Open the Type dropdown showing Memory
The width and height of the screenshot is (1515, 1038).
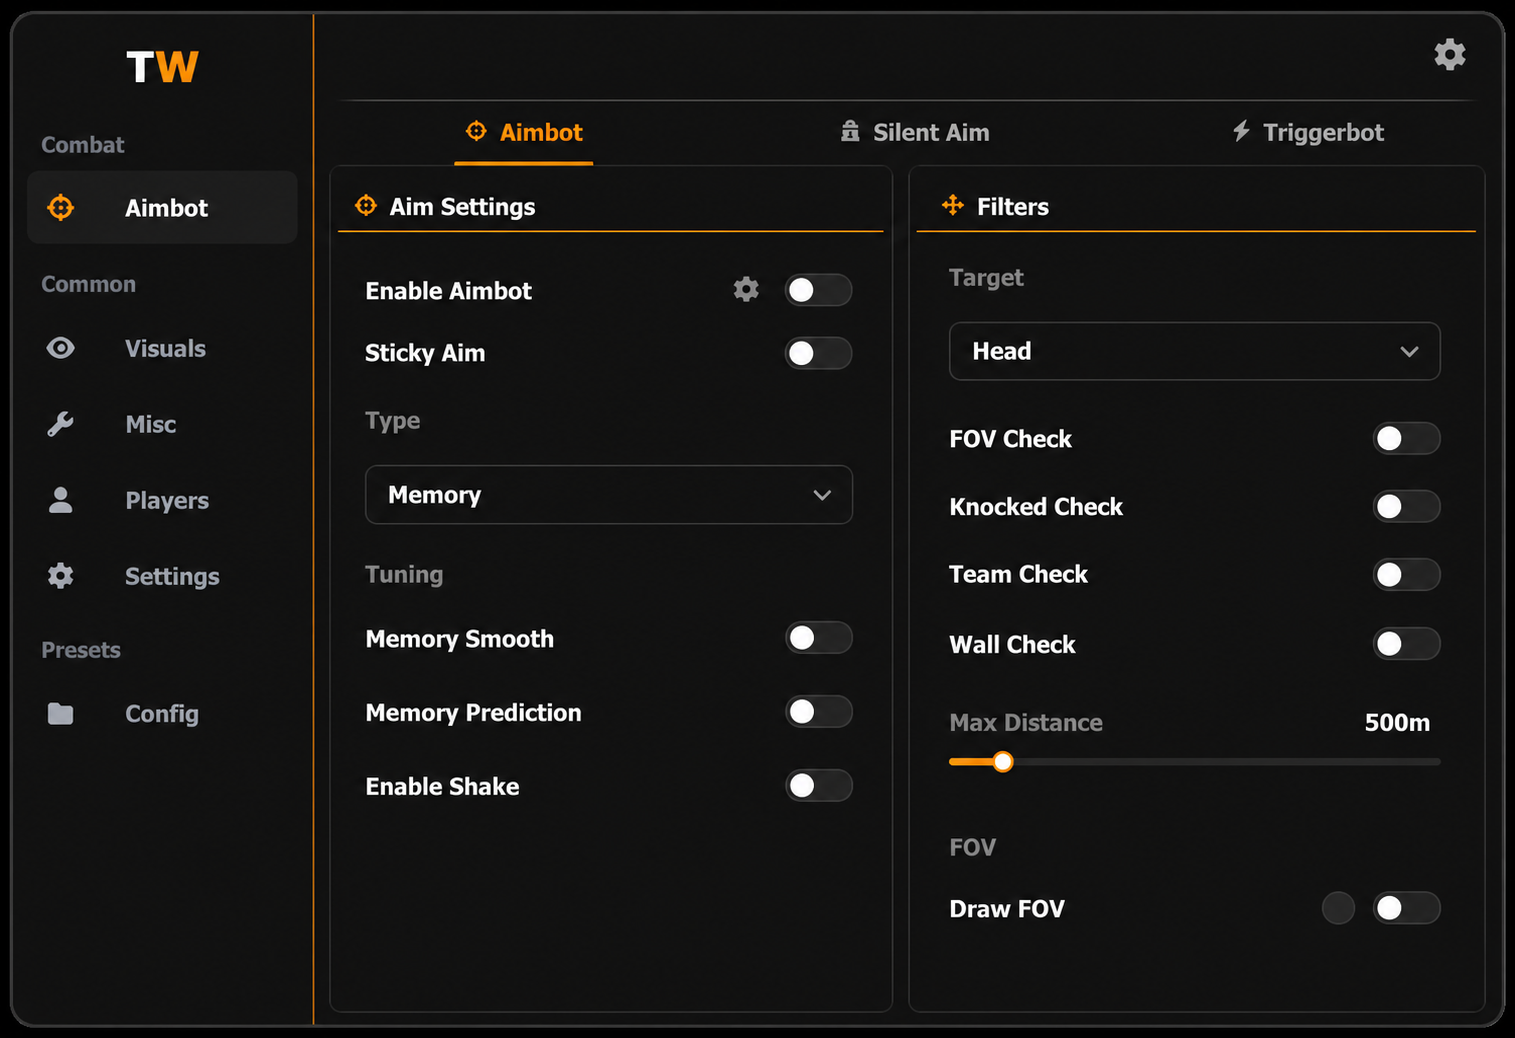609,495
